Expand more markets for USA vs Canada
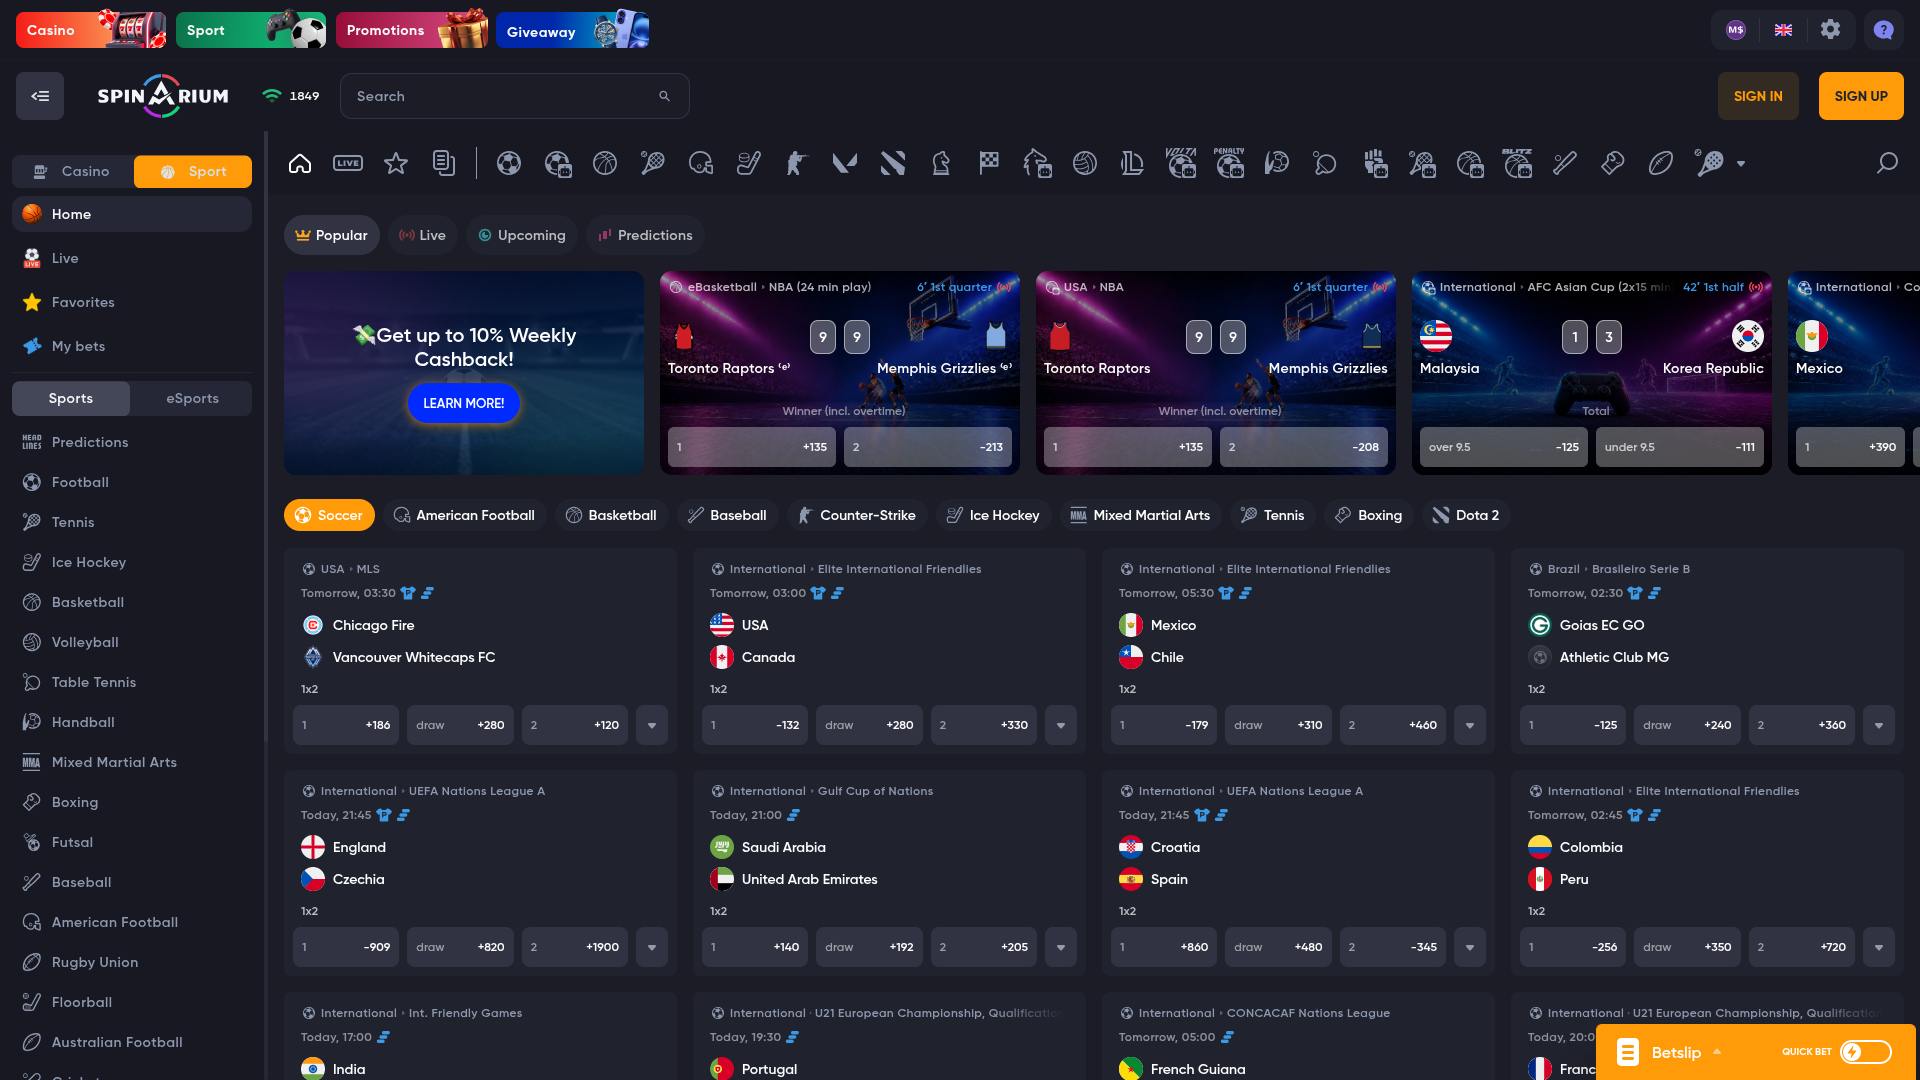The image size is (1920, 1080). [x=1061, y=725]
